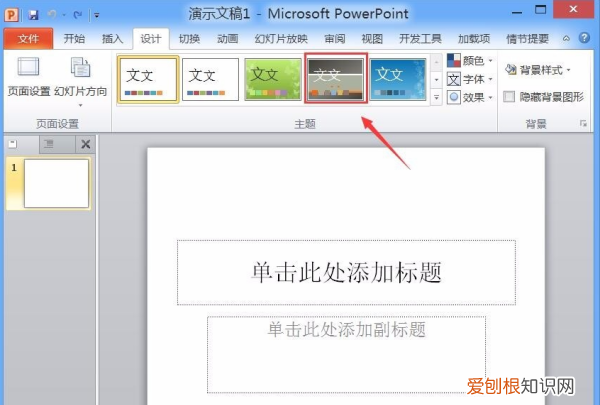Screen dimensions: 600x405
Task: Open the 幻灯片方向 dropdown
Action: (x=80, y=82)
